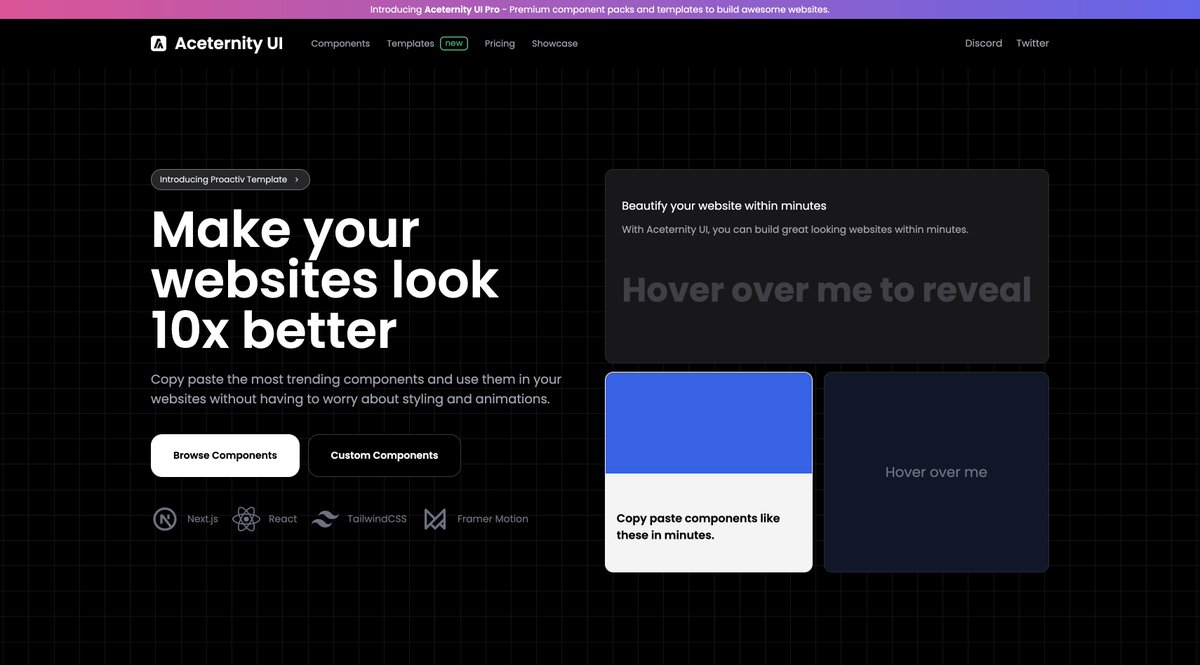Click 'With Aceternity UI, you can build' sentence
Viewport: 1200px width, 665px height.
pyautogui.click(x=795, y=230)
